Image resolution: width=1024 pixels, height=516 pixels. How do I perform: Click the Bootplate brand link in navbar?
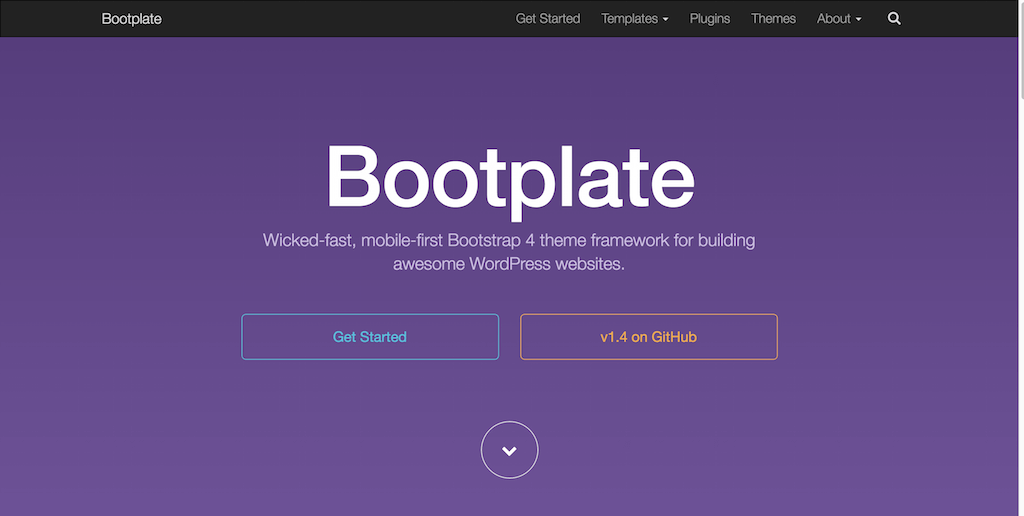(131, 19)
